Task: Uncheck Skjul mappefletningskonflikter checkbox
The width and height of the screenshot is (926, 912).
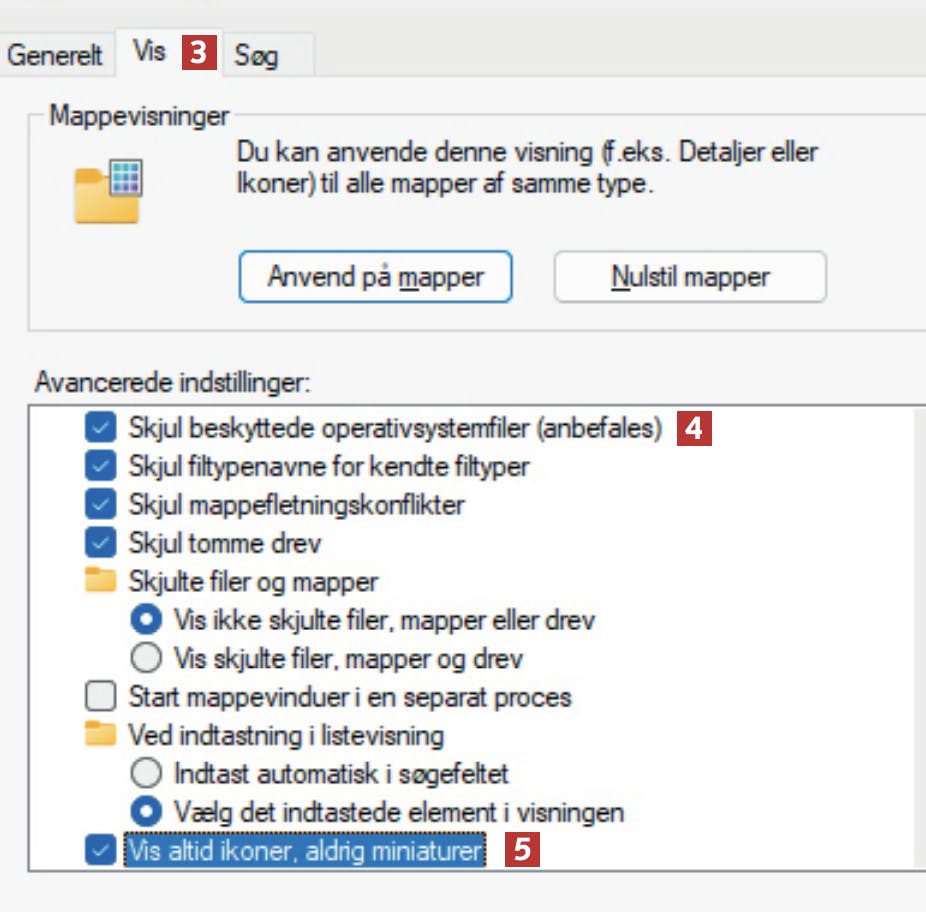Action: (x=101, y=504)
